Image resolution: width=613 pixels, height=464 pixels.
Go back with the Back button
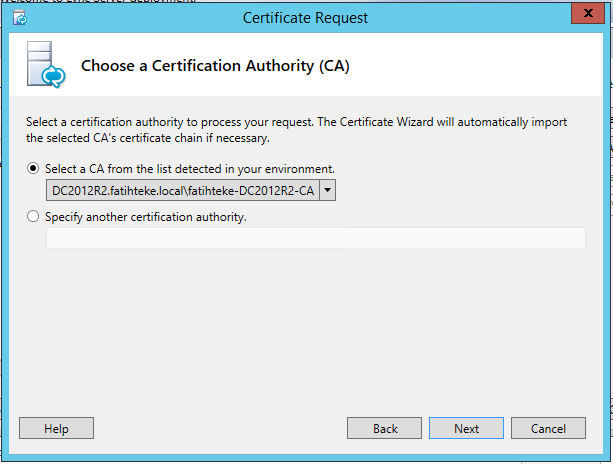click(x=384, y=428)
